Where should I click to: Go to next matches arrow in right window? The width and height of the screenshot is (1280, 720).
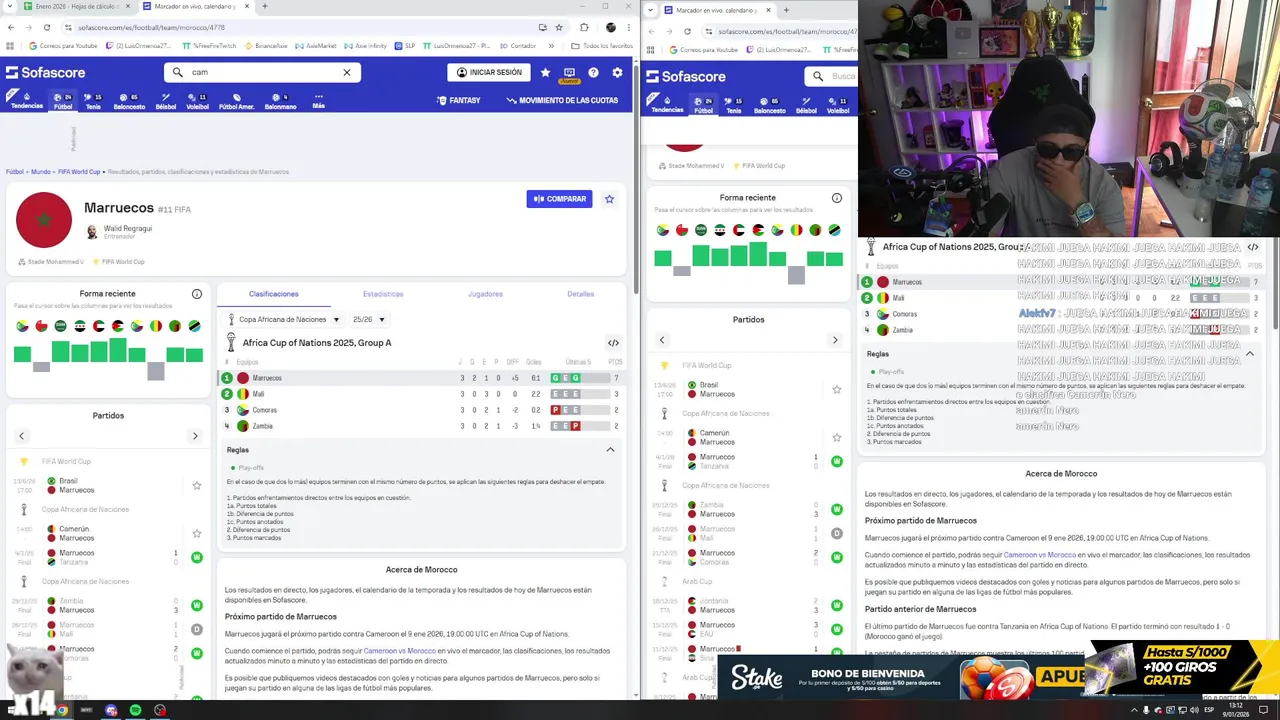click(835, 340)
